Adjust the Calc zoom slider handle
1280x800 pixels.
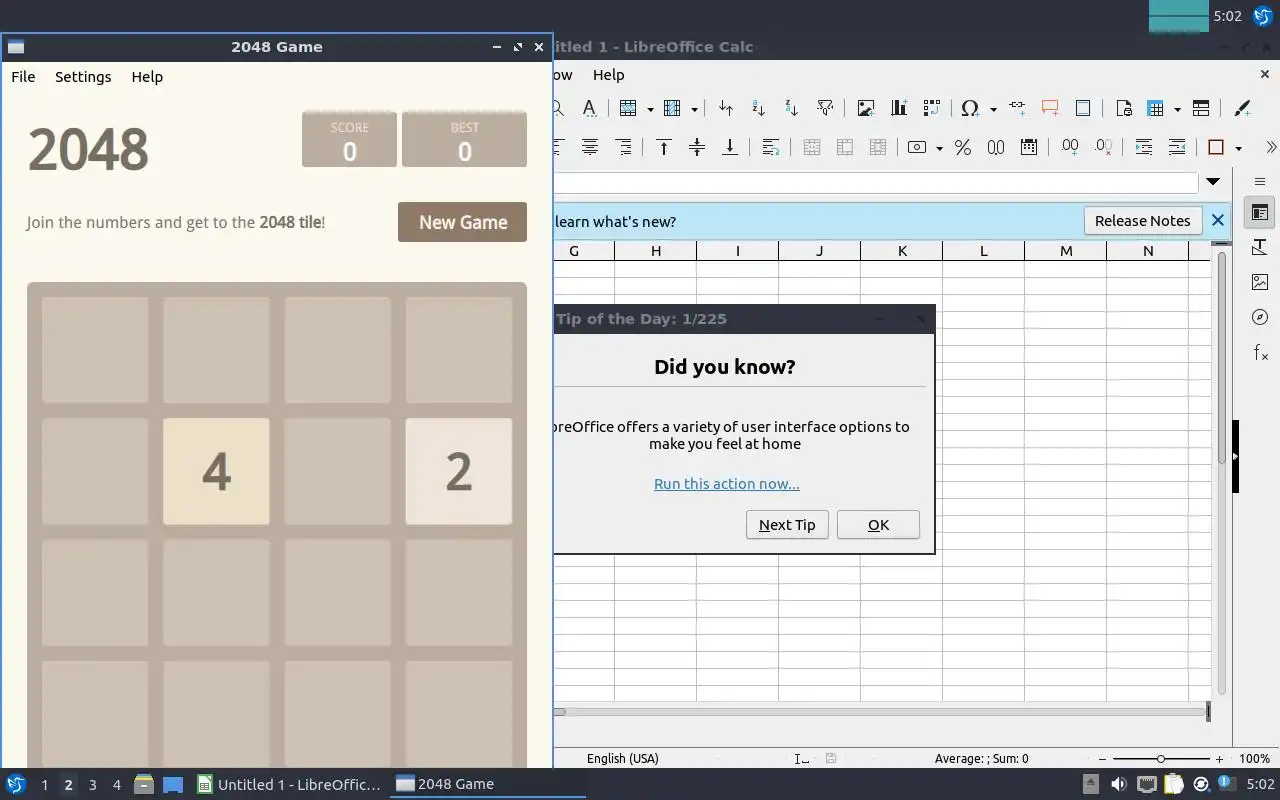tap(1160, 759)
